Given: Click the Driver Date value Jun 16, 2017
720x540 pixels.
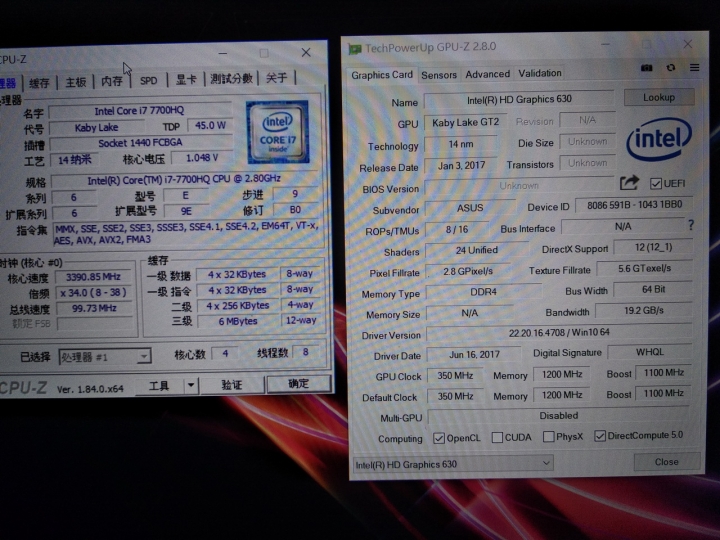Looking at the screenshot, I should tap(474, 354).
